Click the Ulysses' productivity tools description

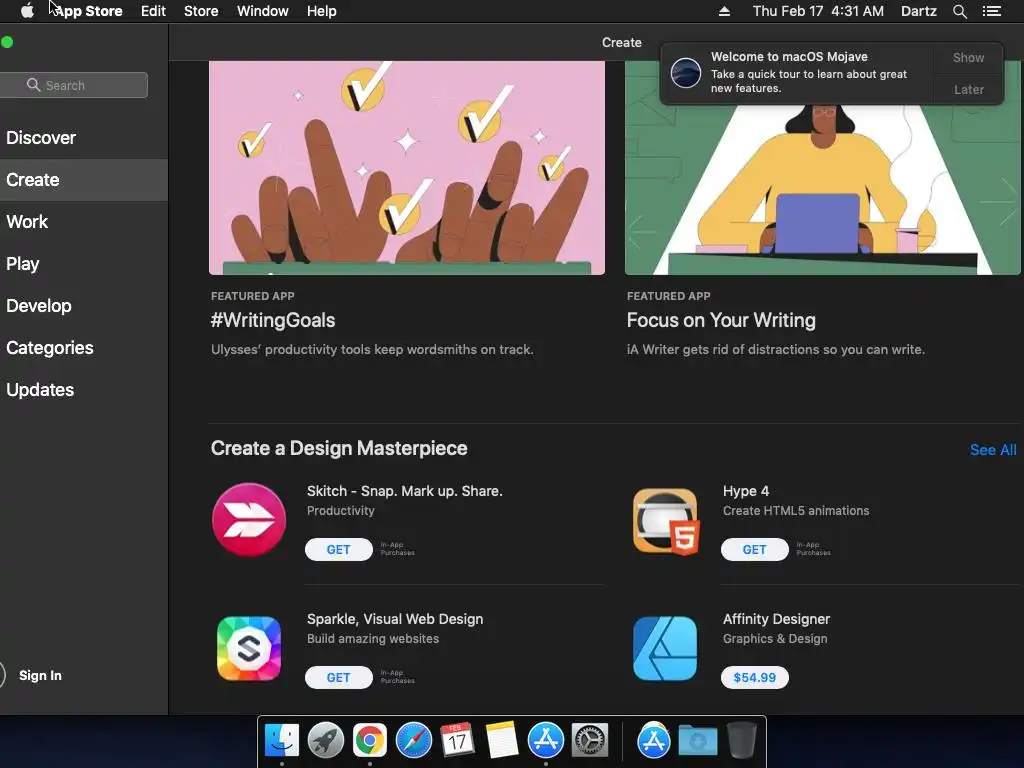372,349
